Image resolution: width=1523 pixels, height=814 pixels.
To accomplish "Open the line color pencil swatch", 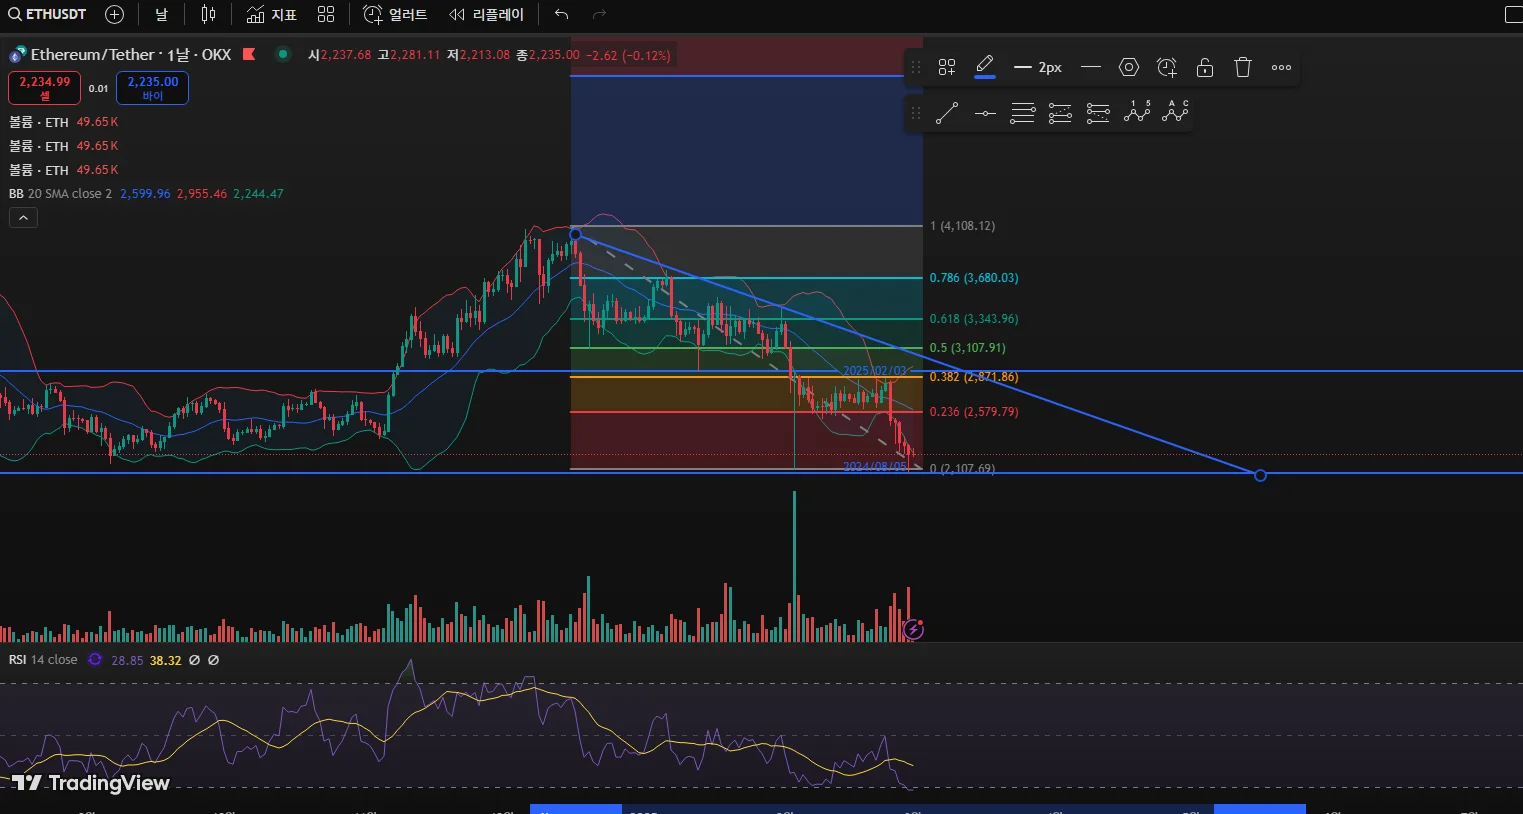I will [985, 67].
